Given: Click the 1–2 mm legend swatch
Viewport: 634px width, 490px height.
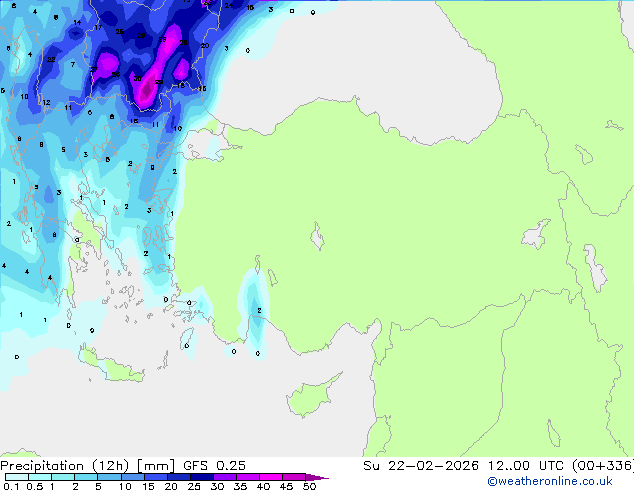Looking at the screenshot, I should click(x=63, y=477).
